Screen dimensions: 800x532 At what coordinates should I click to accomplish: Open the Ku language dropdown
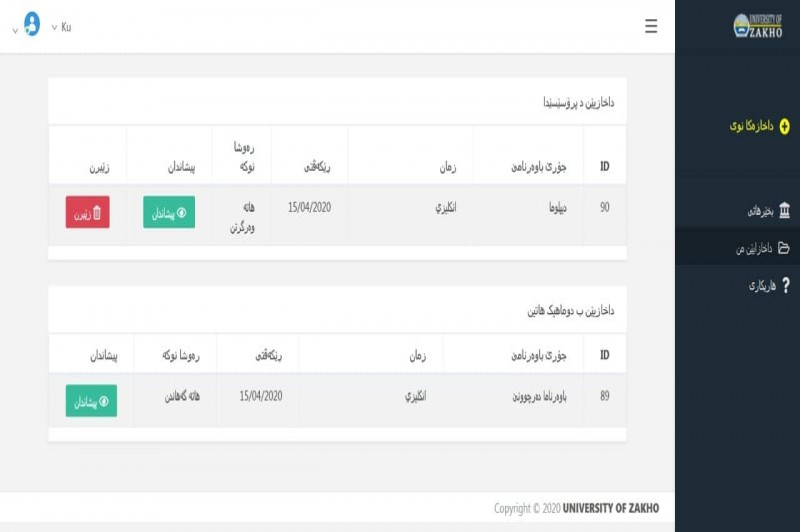(x=61, y=27)
